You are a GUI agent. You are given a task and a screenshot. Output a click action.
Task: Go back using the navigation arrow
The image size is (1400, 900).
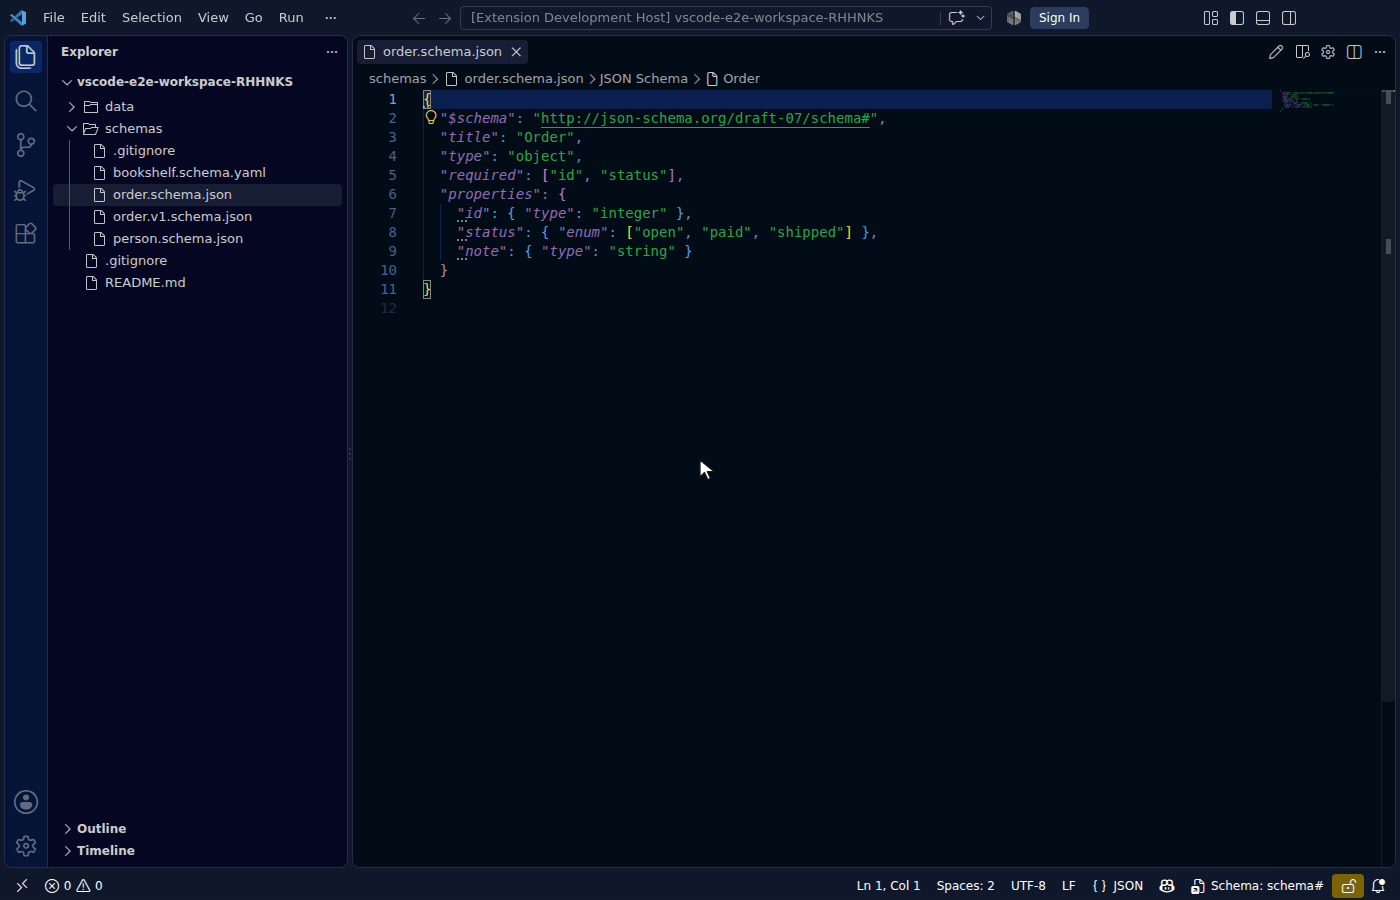pos(419,18)
